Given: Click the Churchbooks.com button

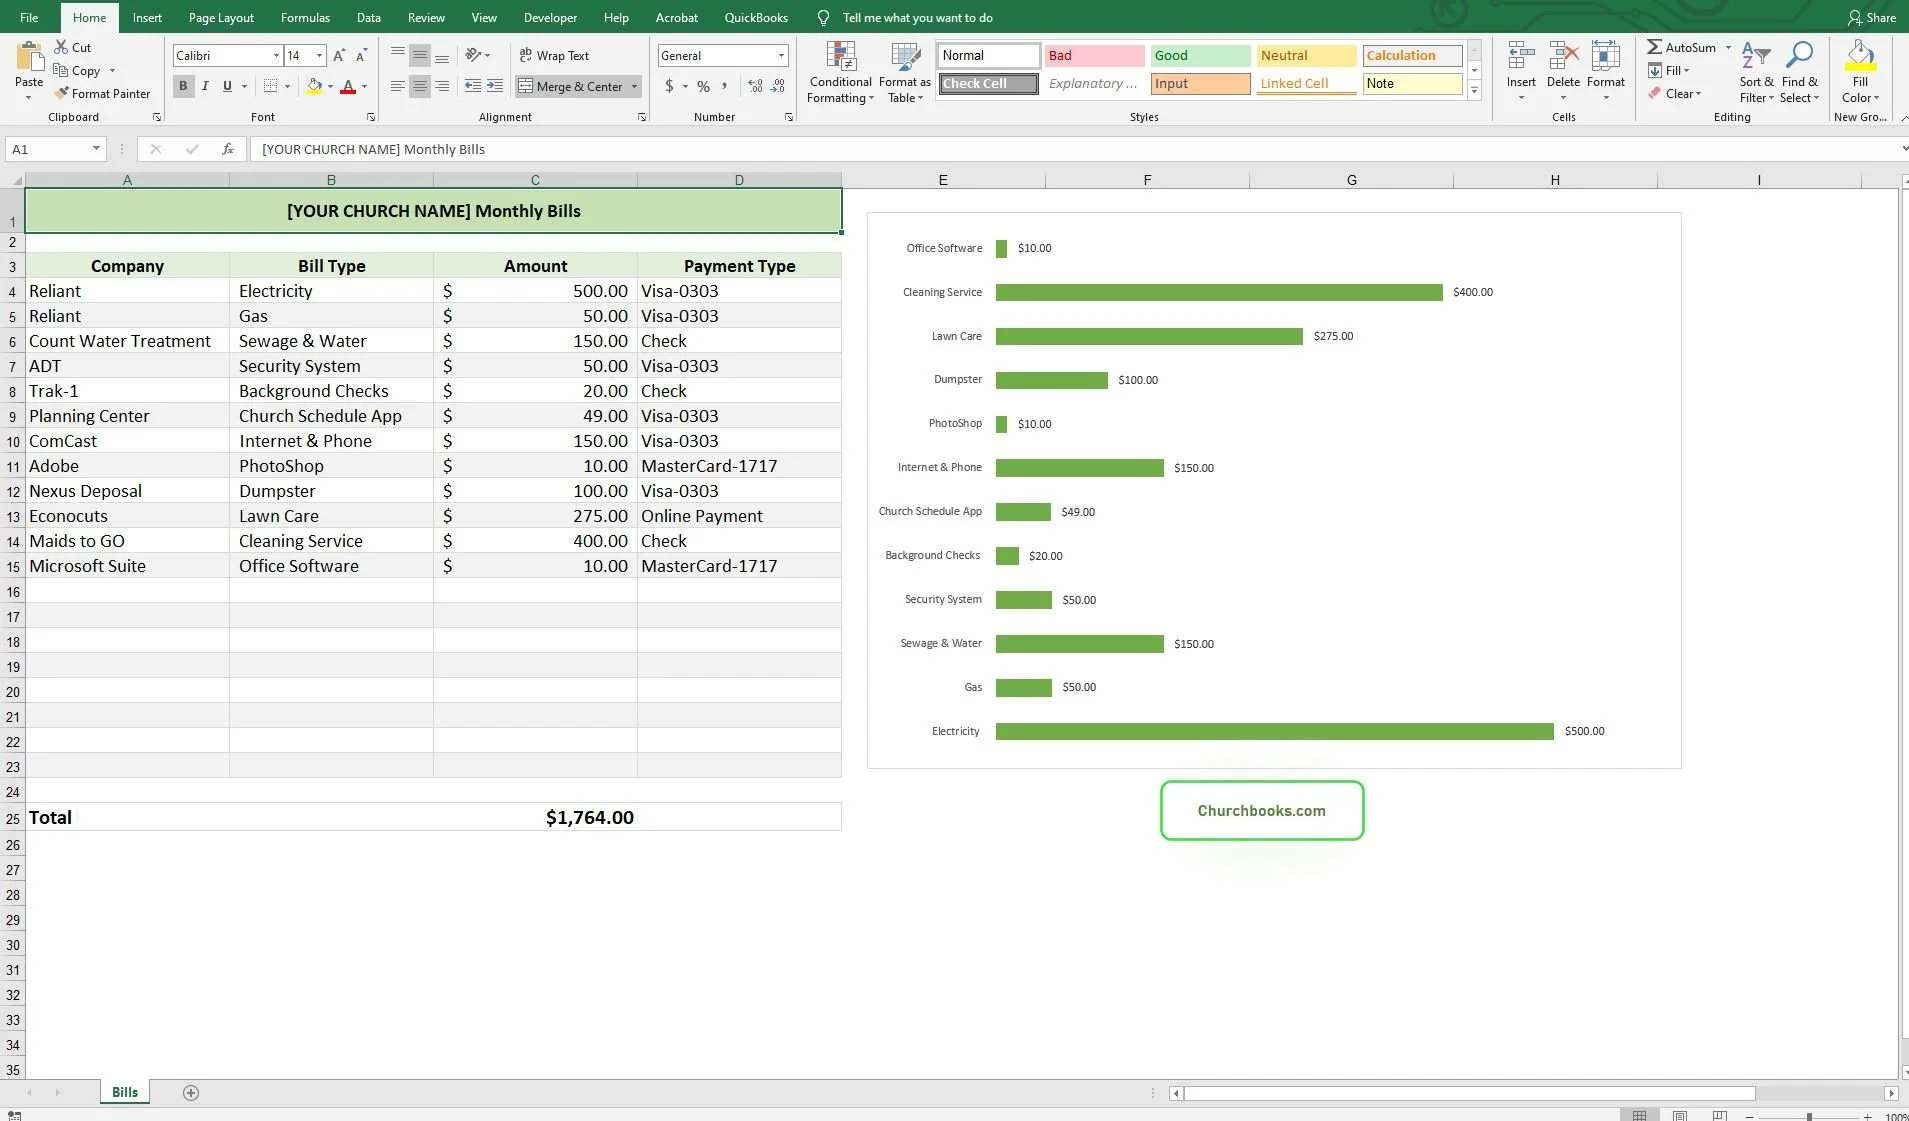Looking at the screenshot, I should tap(1261, 810).
